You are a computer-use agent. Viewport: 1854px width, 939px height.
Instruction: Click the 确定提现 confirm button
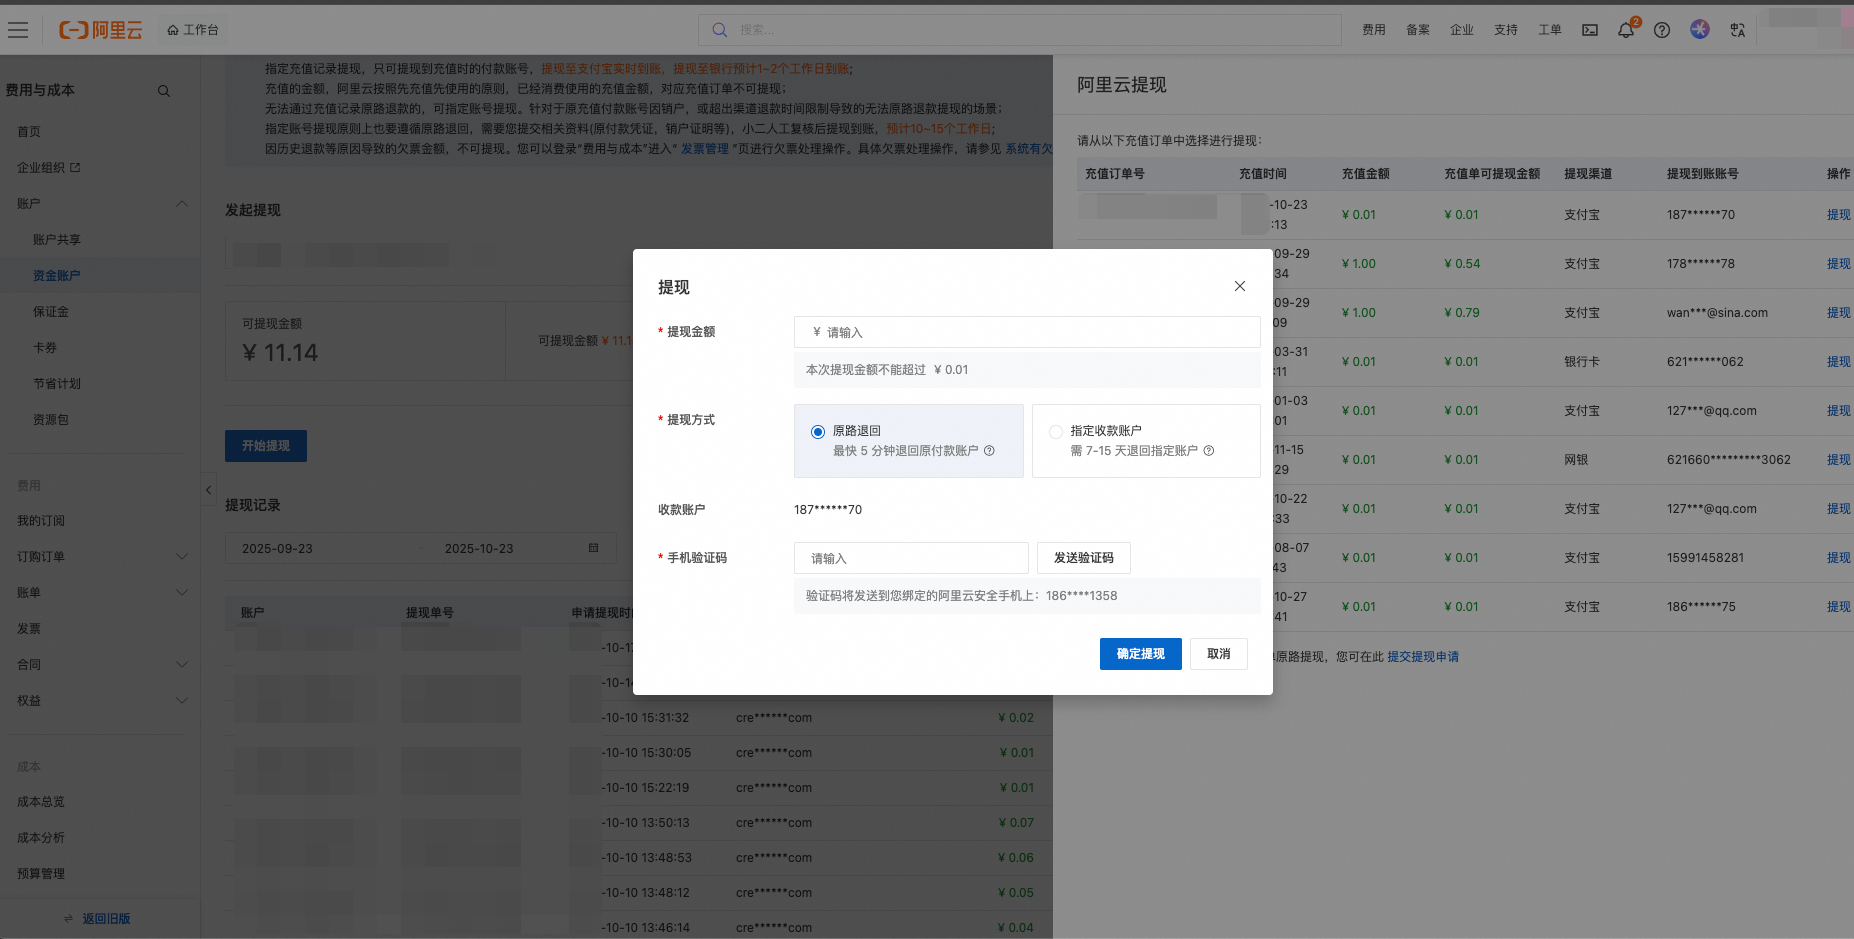(1141, 654)
